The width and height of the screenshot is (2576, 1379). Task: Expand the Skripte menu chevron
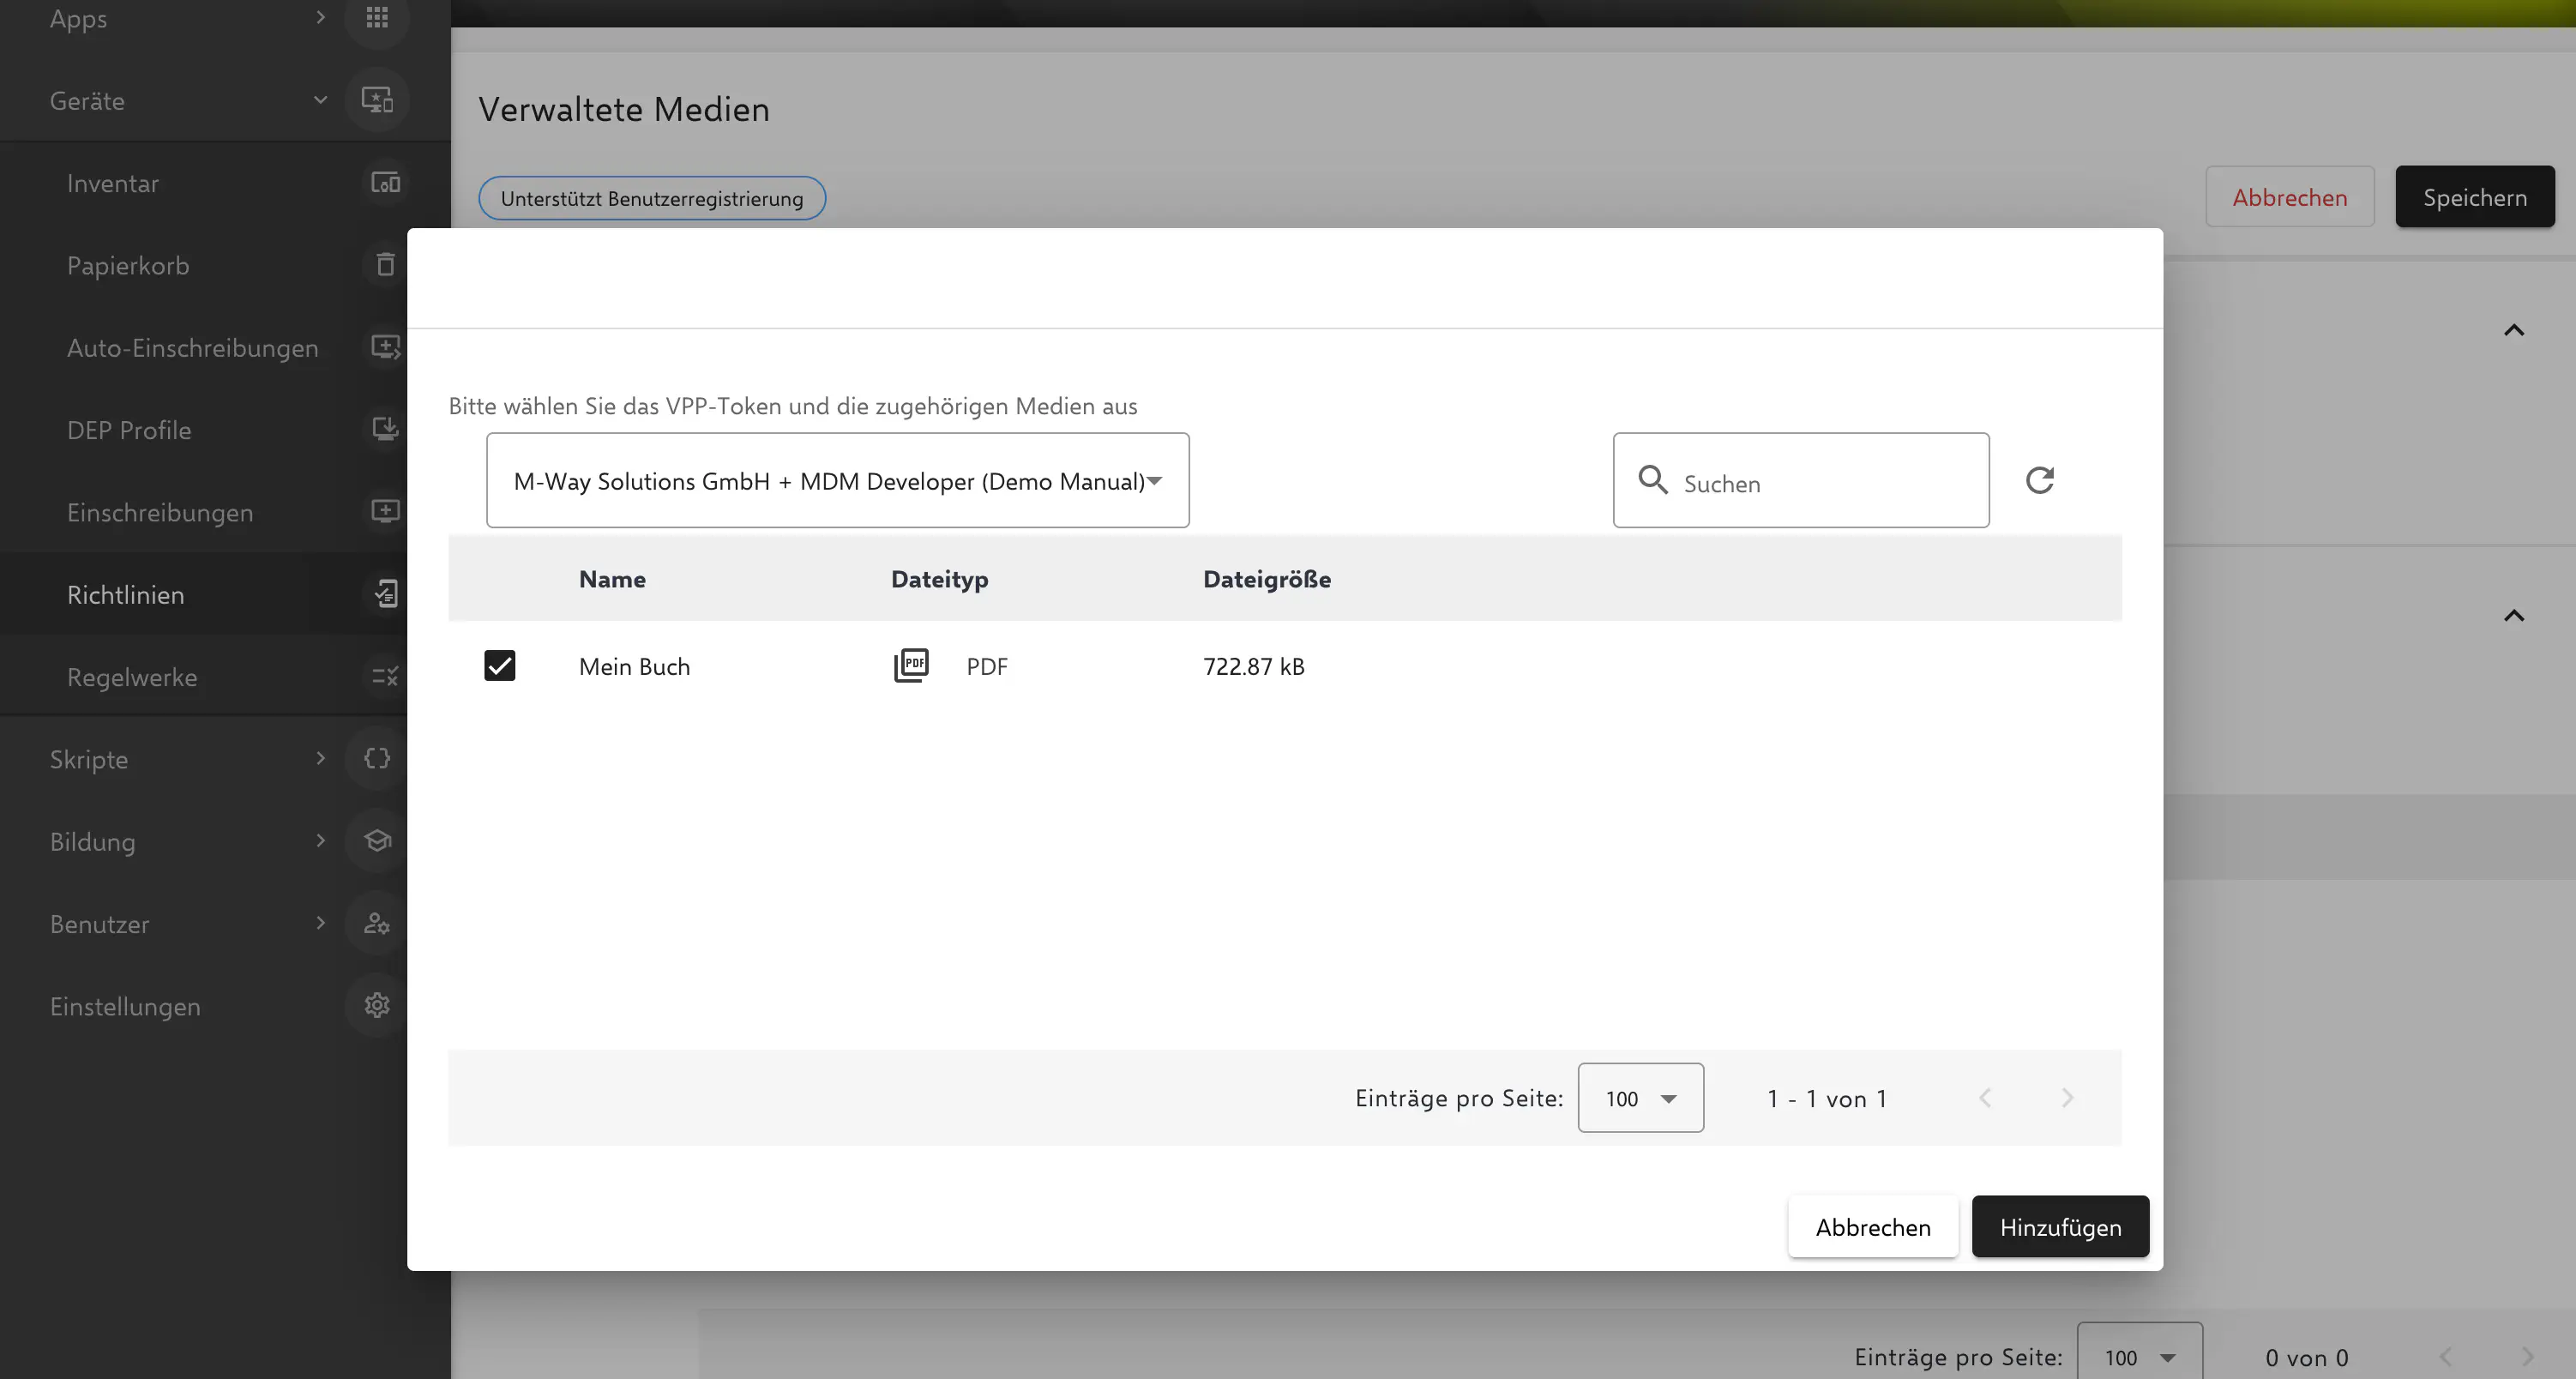pos(320,759)
